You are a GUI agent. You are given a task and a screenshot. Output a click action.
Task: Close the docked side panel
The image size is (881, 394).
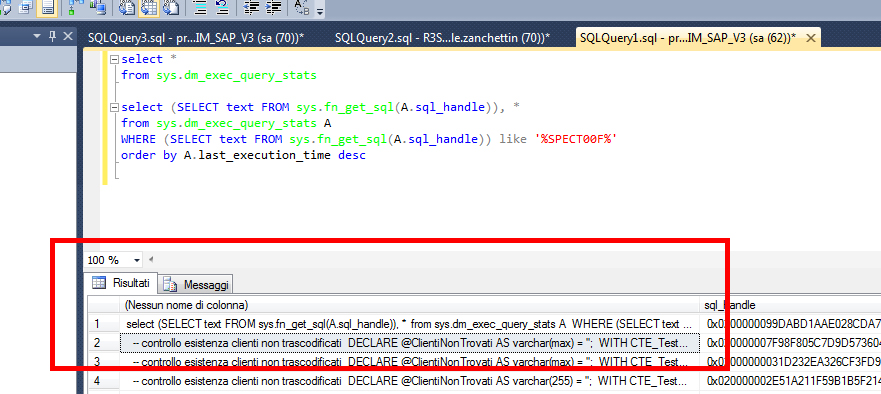point(67,36)
